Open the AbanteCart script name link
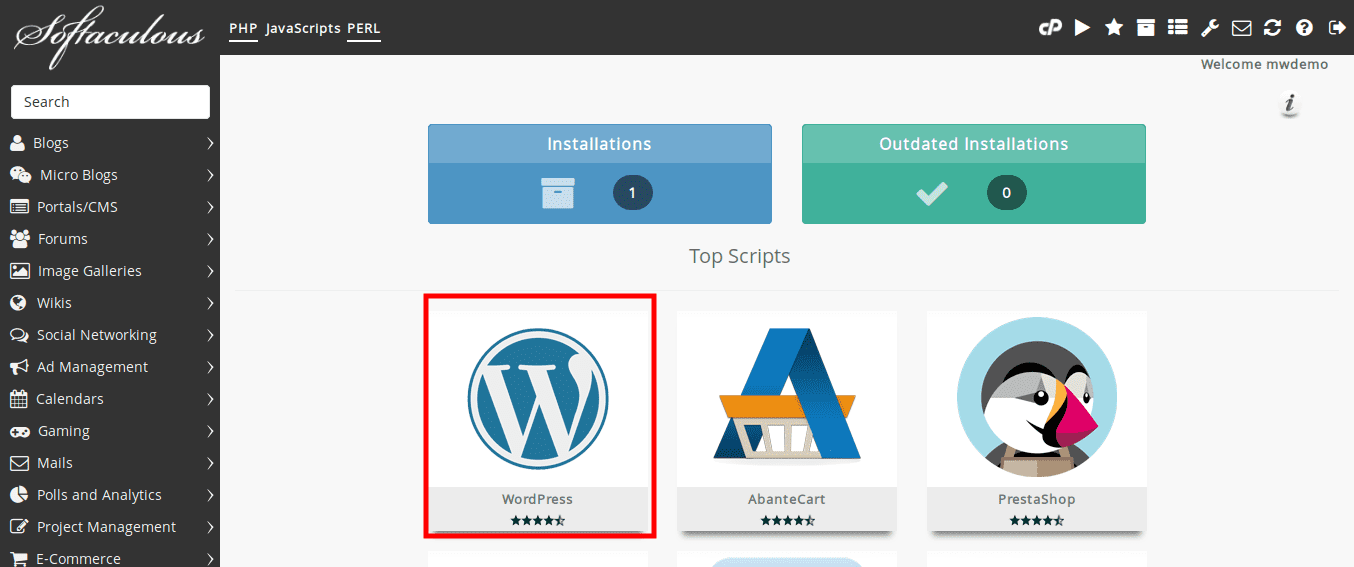This screenshot has width=1354, height=567. click(787, 499)
